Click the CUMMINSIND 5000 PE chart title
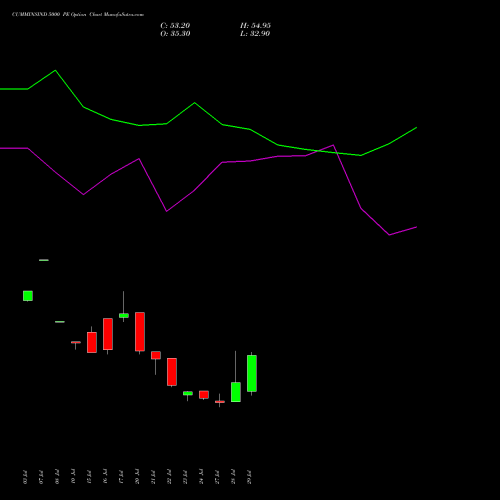 coord(78,15)
